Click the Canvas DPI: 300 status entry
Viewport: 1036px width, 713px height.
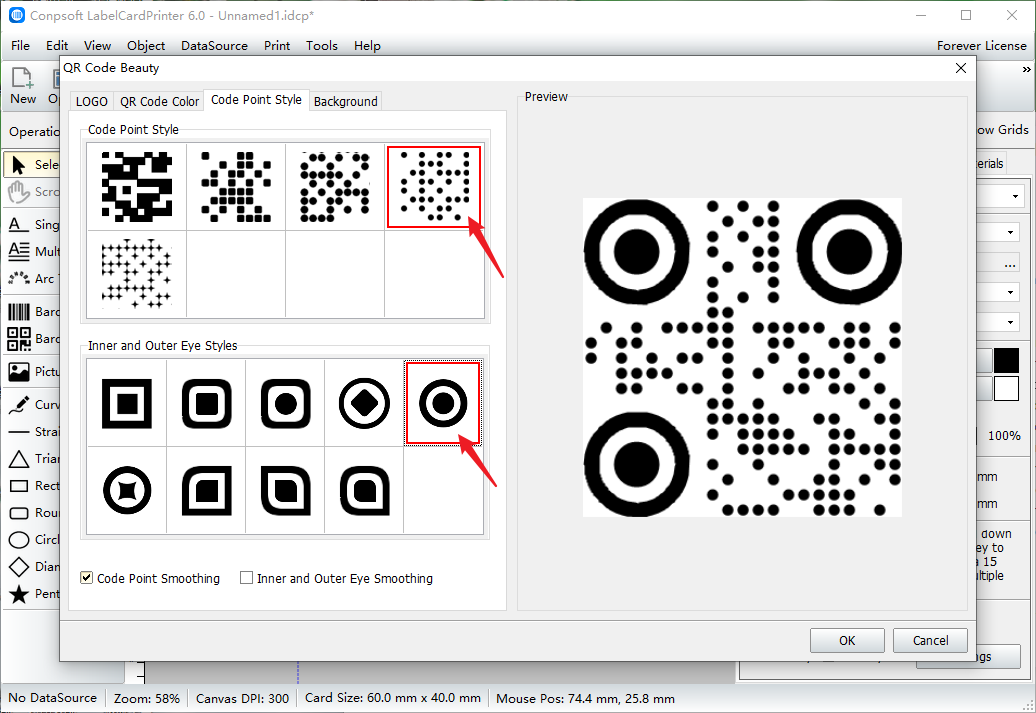[x=242, y=698]
